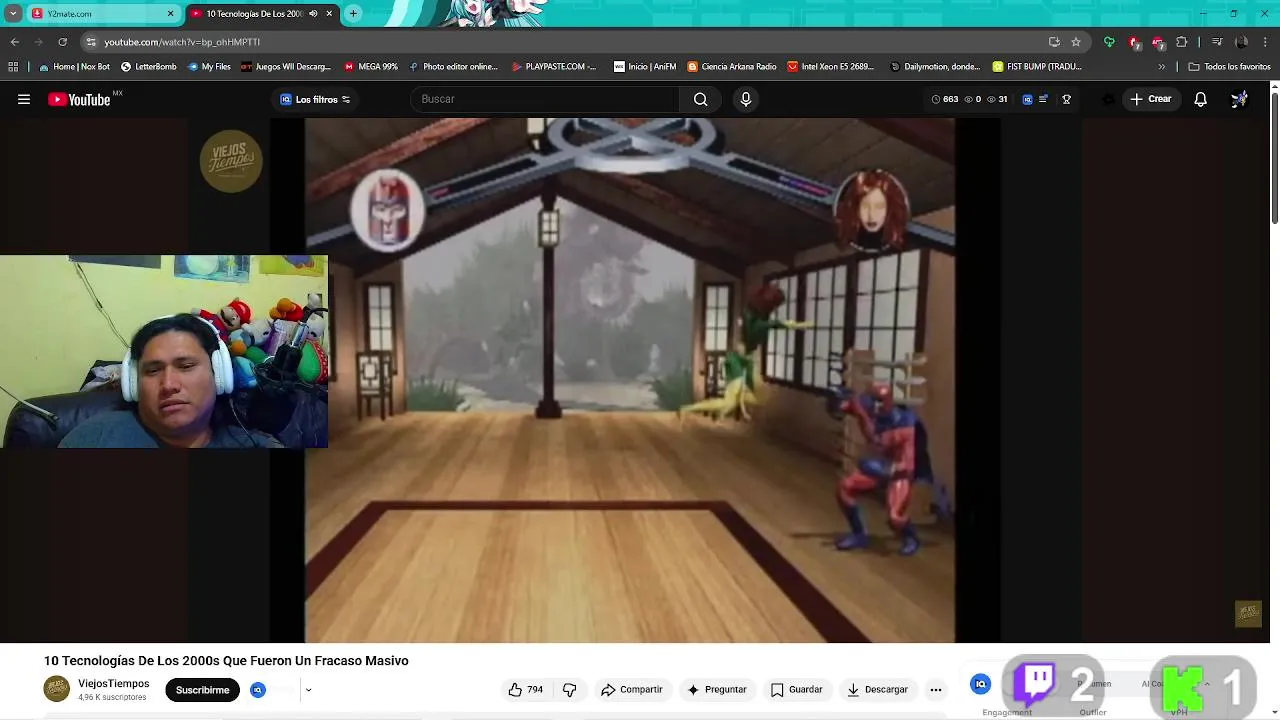Image resolution: width=1280 pixels, height=720 pixels.
Task: Click the blue IQ circle below the video
Action: coord(981,684)
